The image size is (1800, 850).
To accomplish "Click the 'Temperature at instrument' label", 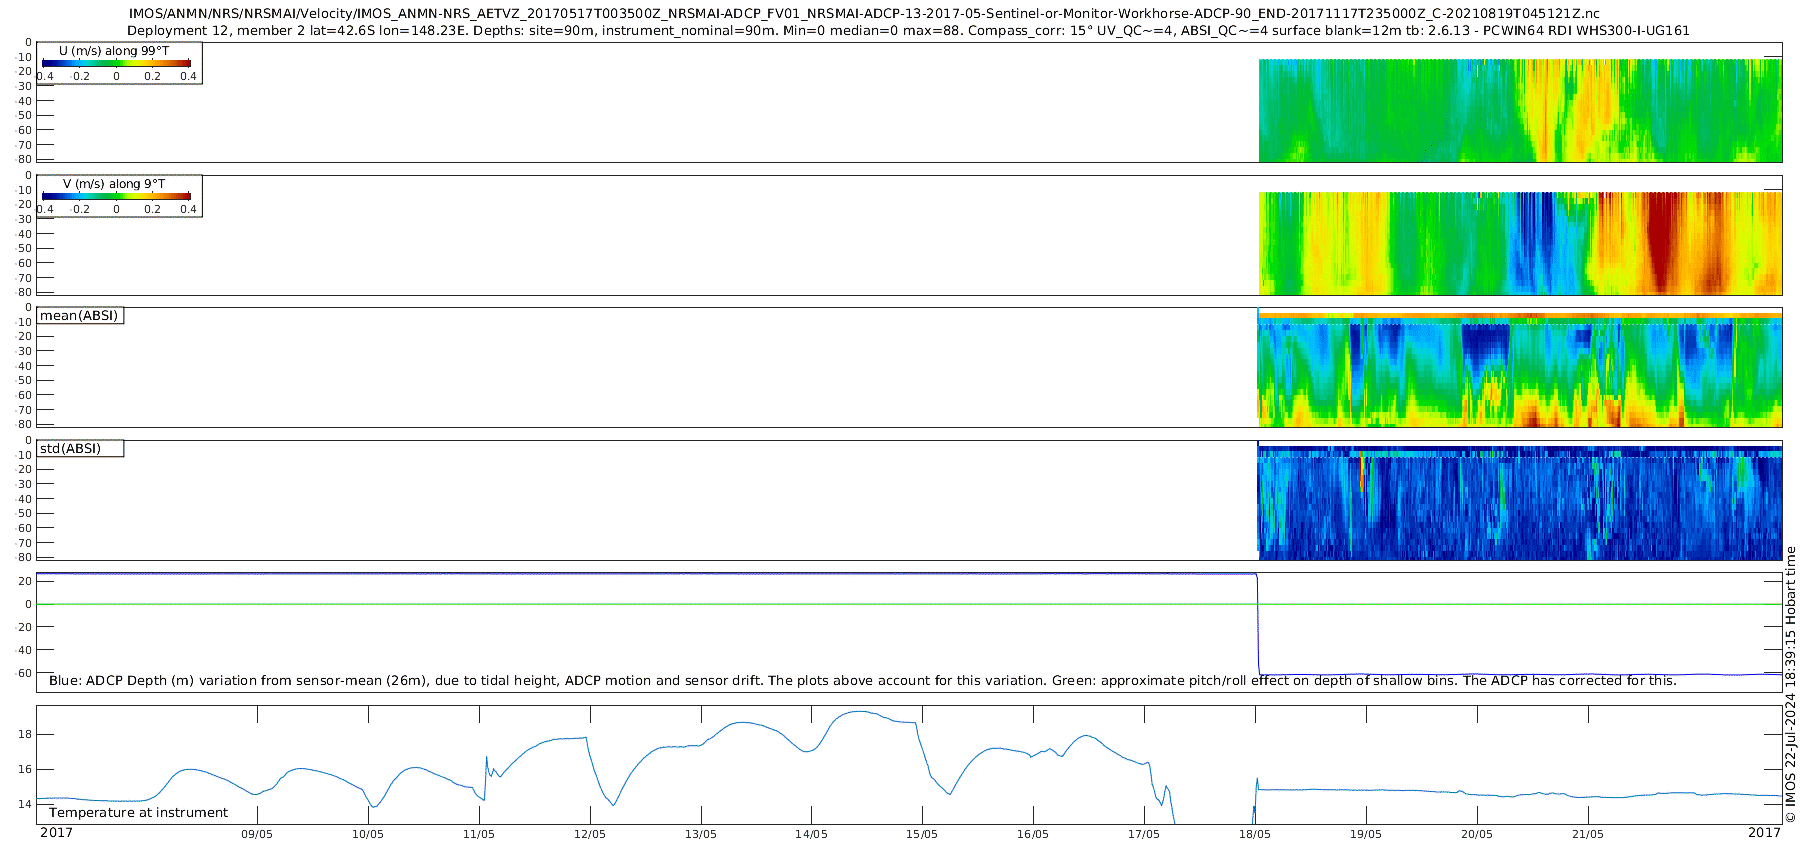I will (138, 813).
